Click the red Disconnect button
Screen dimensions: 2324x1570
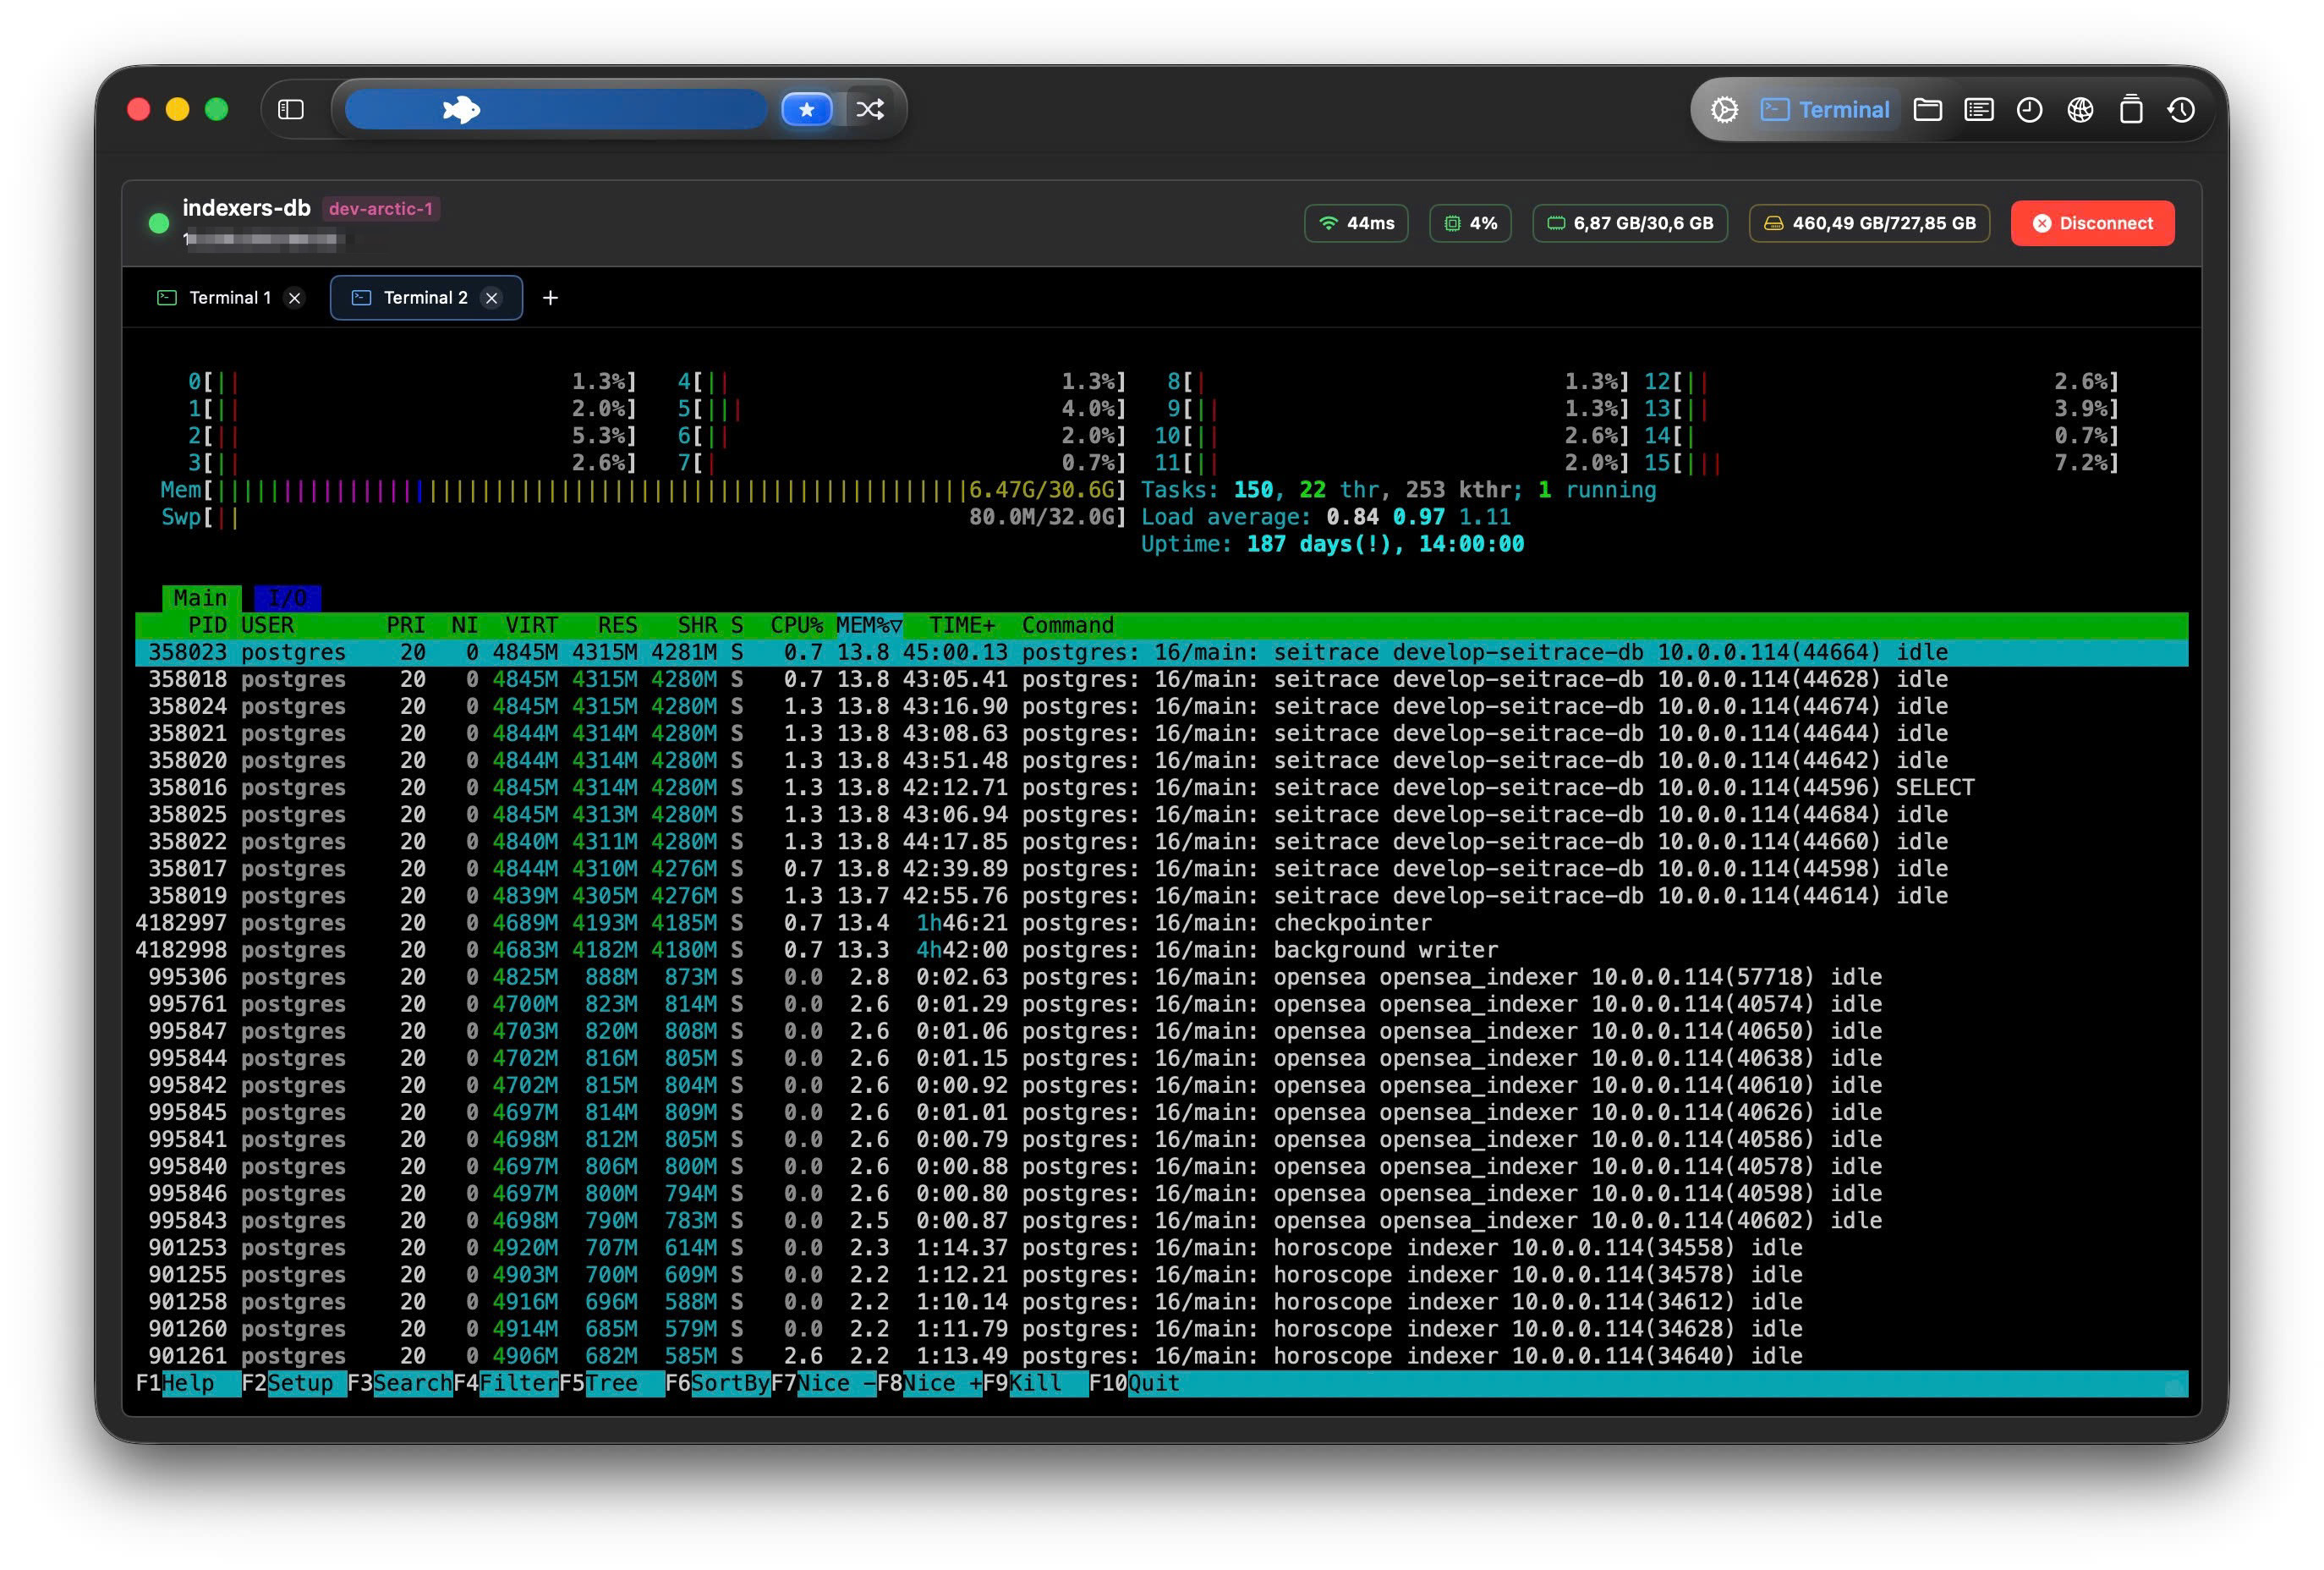pos(2092,223)
